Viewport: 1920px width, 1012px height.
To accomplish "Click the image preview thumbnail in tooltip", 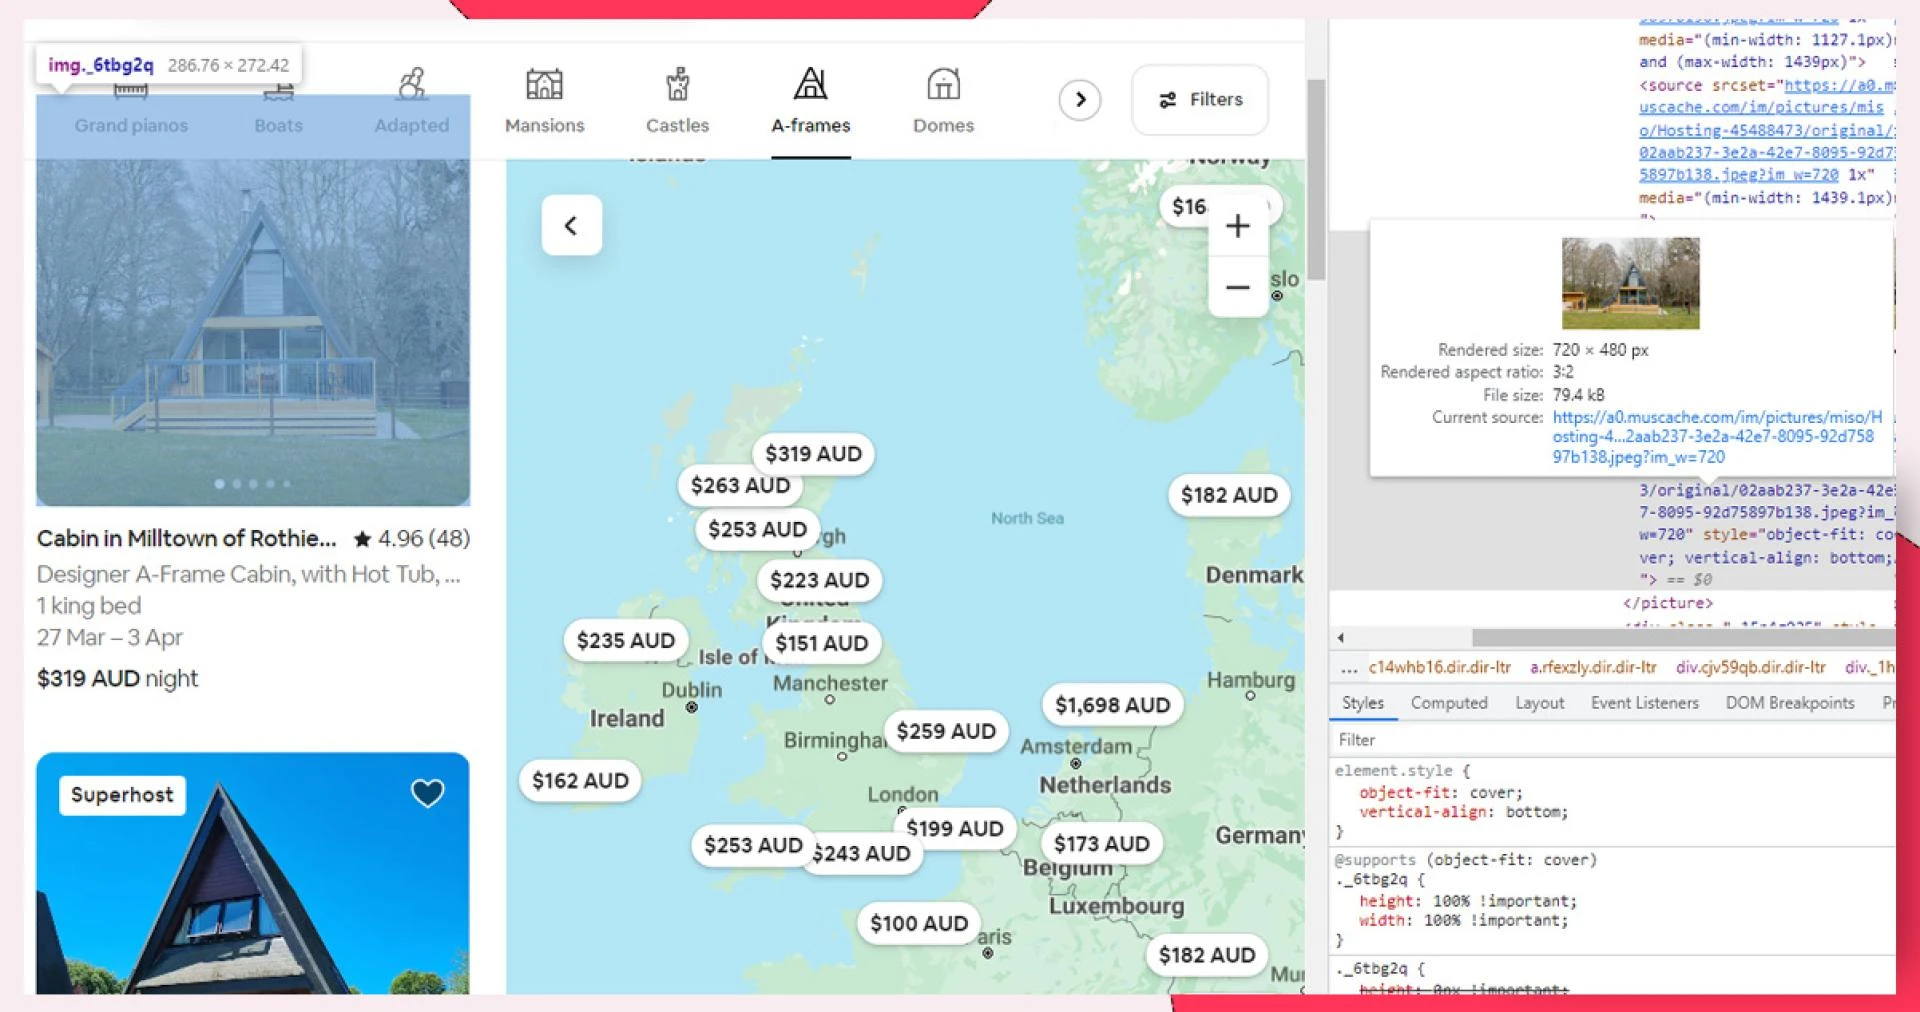I will 1630,283.
